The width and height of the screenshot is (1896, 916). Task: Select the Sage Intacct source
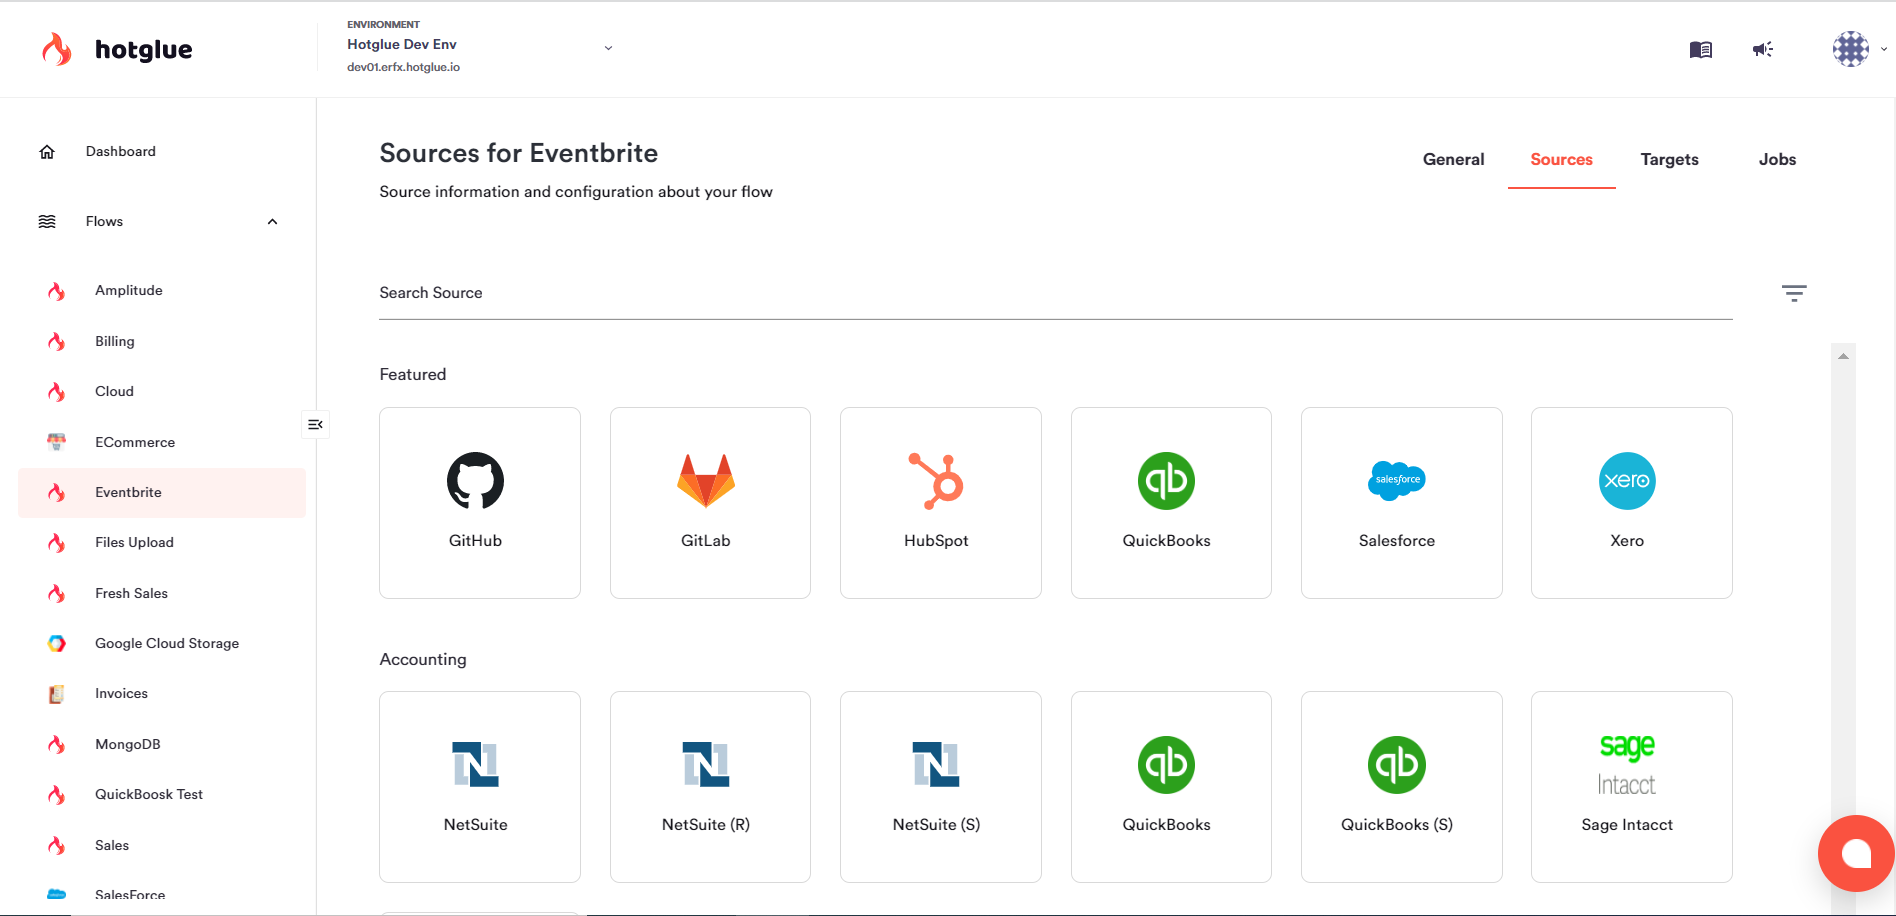(1631, 787)
